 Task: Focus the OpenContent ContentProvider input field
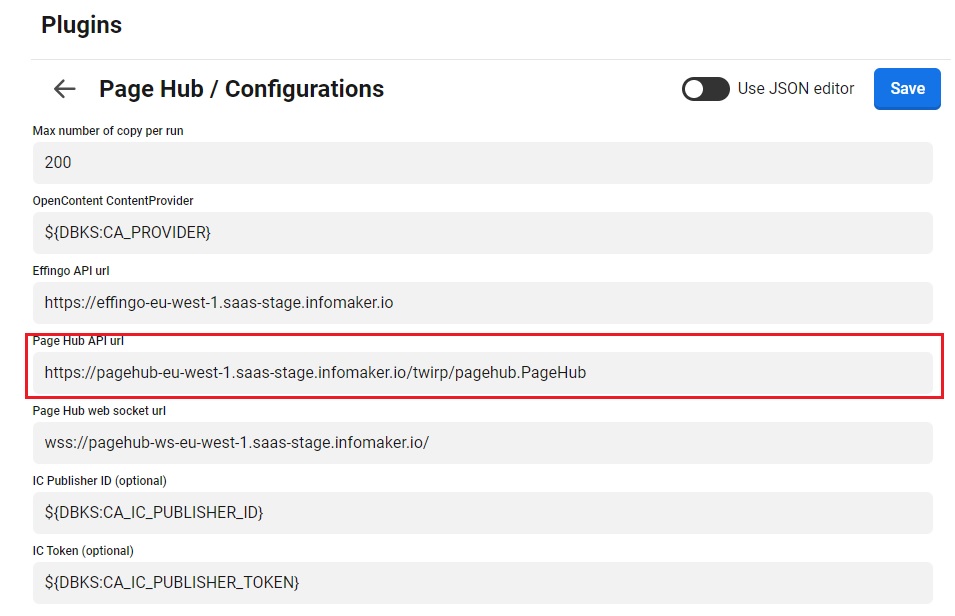[x=482, y=232]
